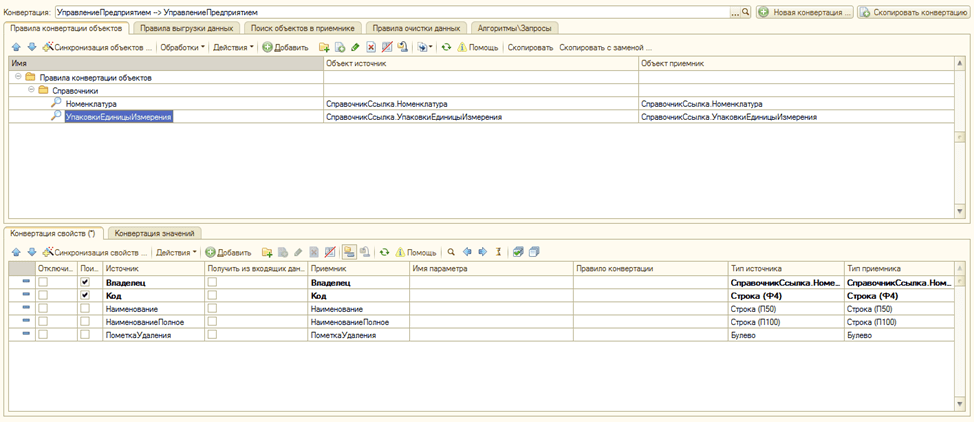
Task: Click the magnifier search icon in lower toolbar
Action: coord(451,252)
